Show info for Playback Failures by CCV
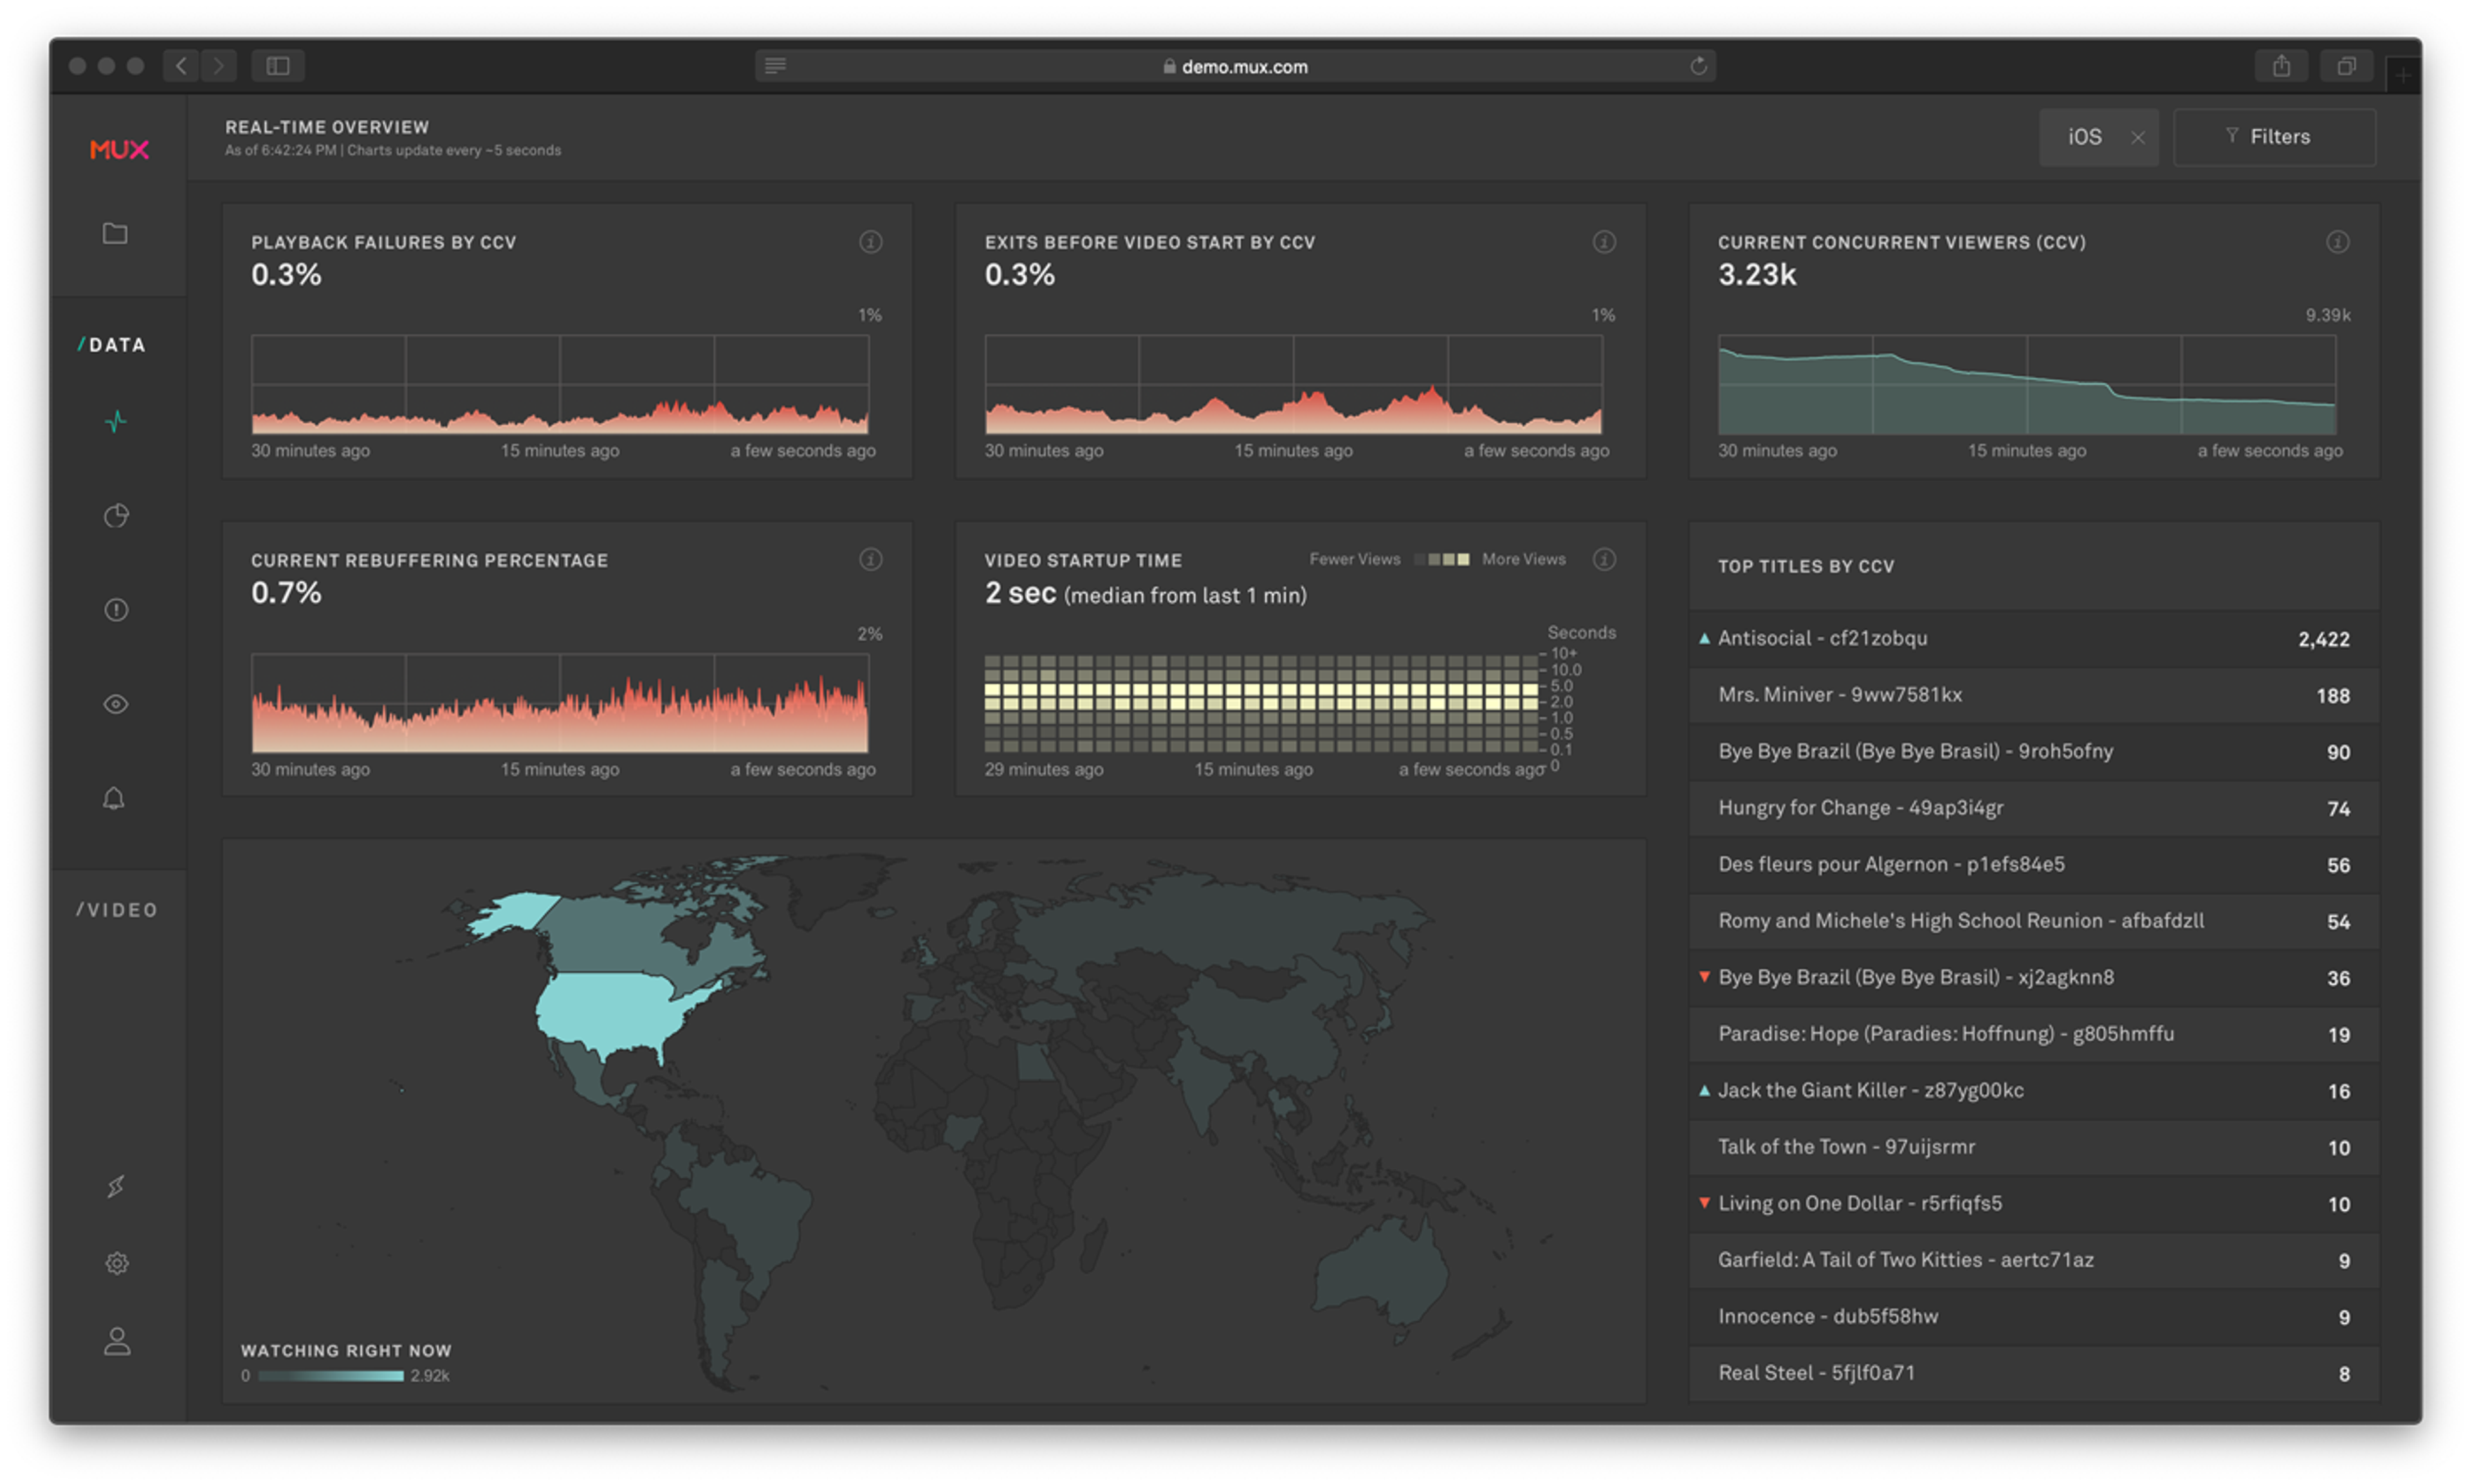2470x1484 pixels. click(870, 242)
